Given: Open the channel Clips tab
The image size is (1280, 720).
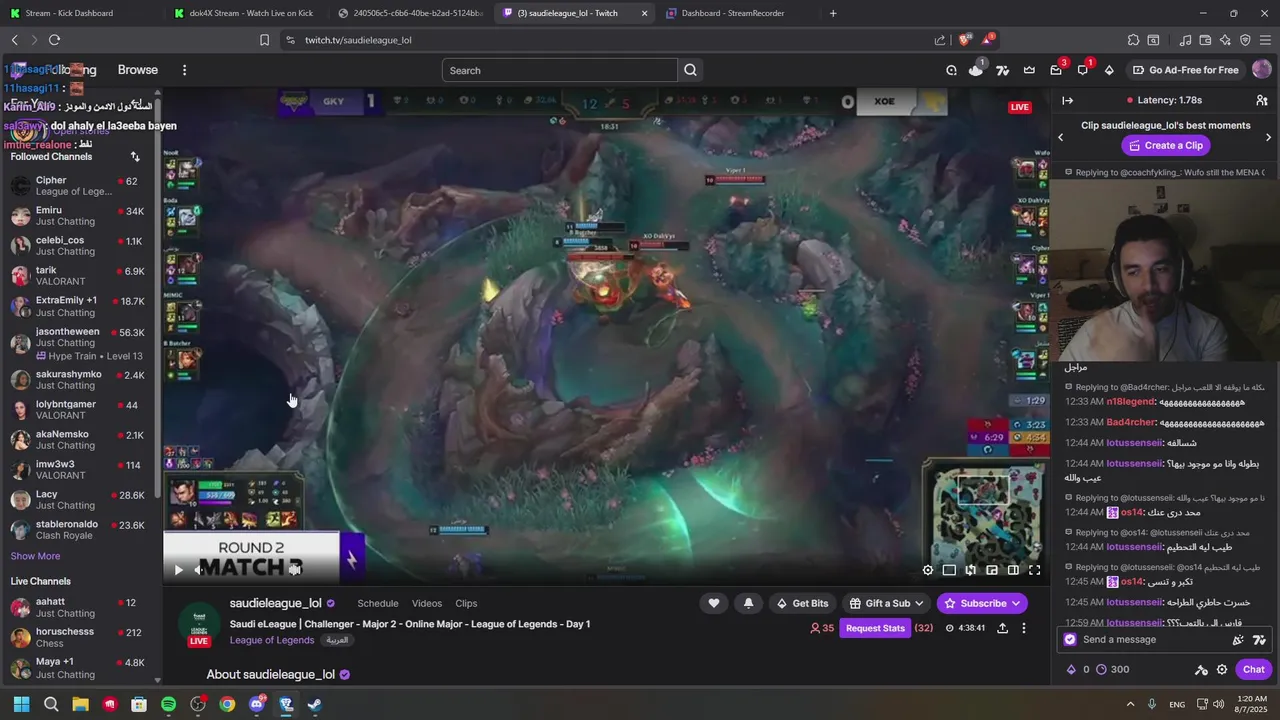Looking at the screenshot, I should 466,603.
